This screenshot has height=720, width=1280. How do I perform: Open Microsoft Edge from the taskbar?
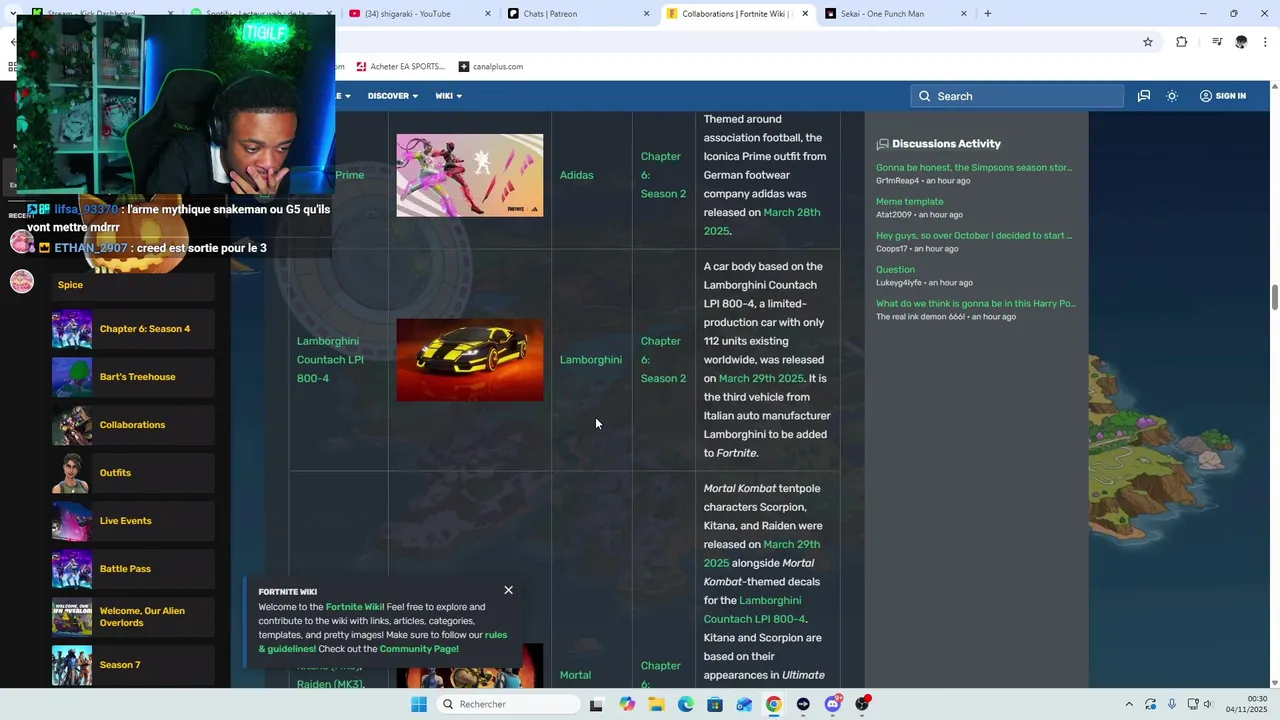pyautogui.click(x=686, y=704)
